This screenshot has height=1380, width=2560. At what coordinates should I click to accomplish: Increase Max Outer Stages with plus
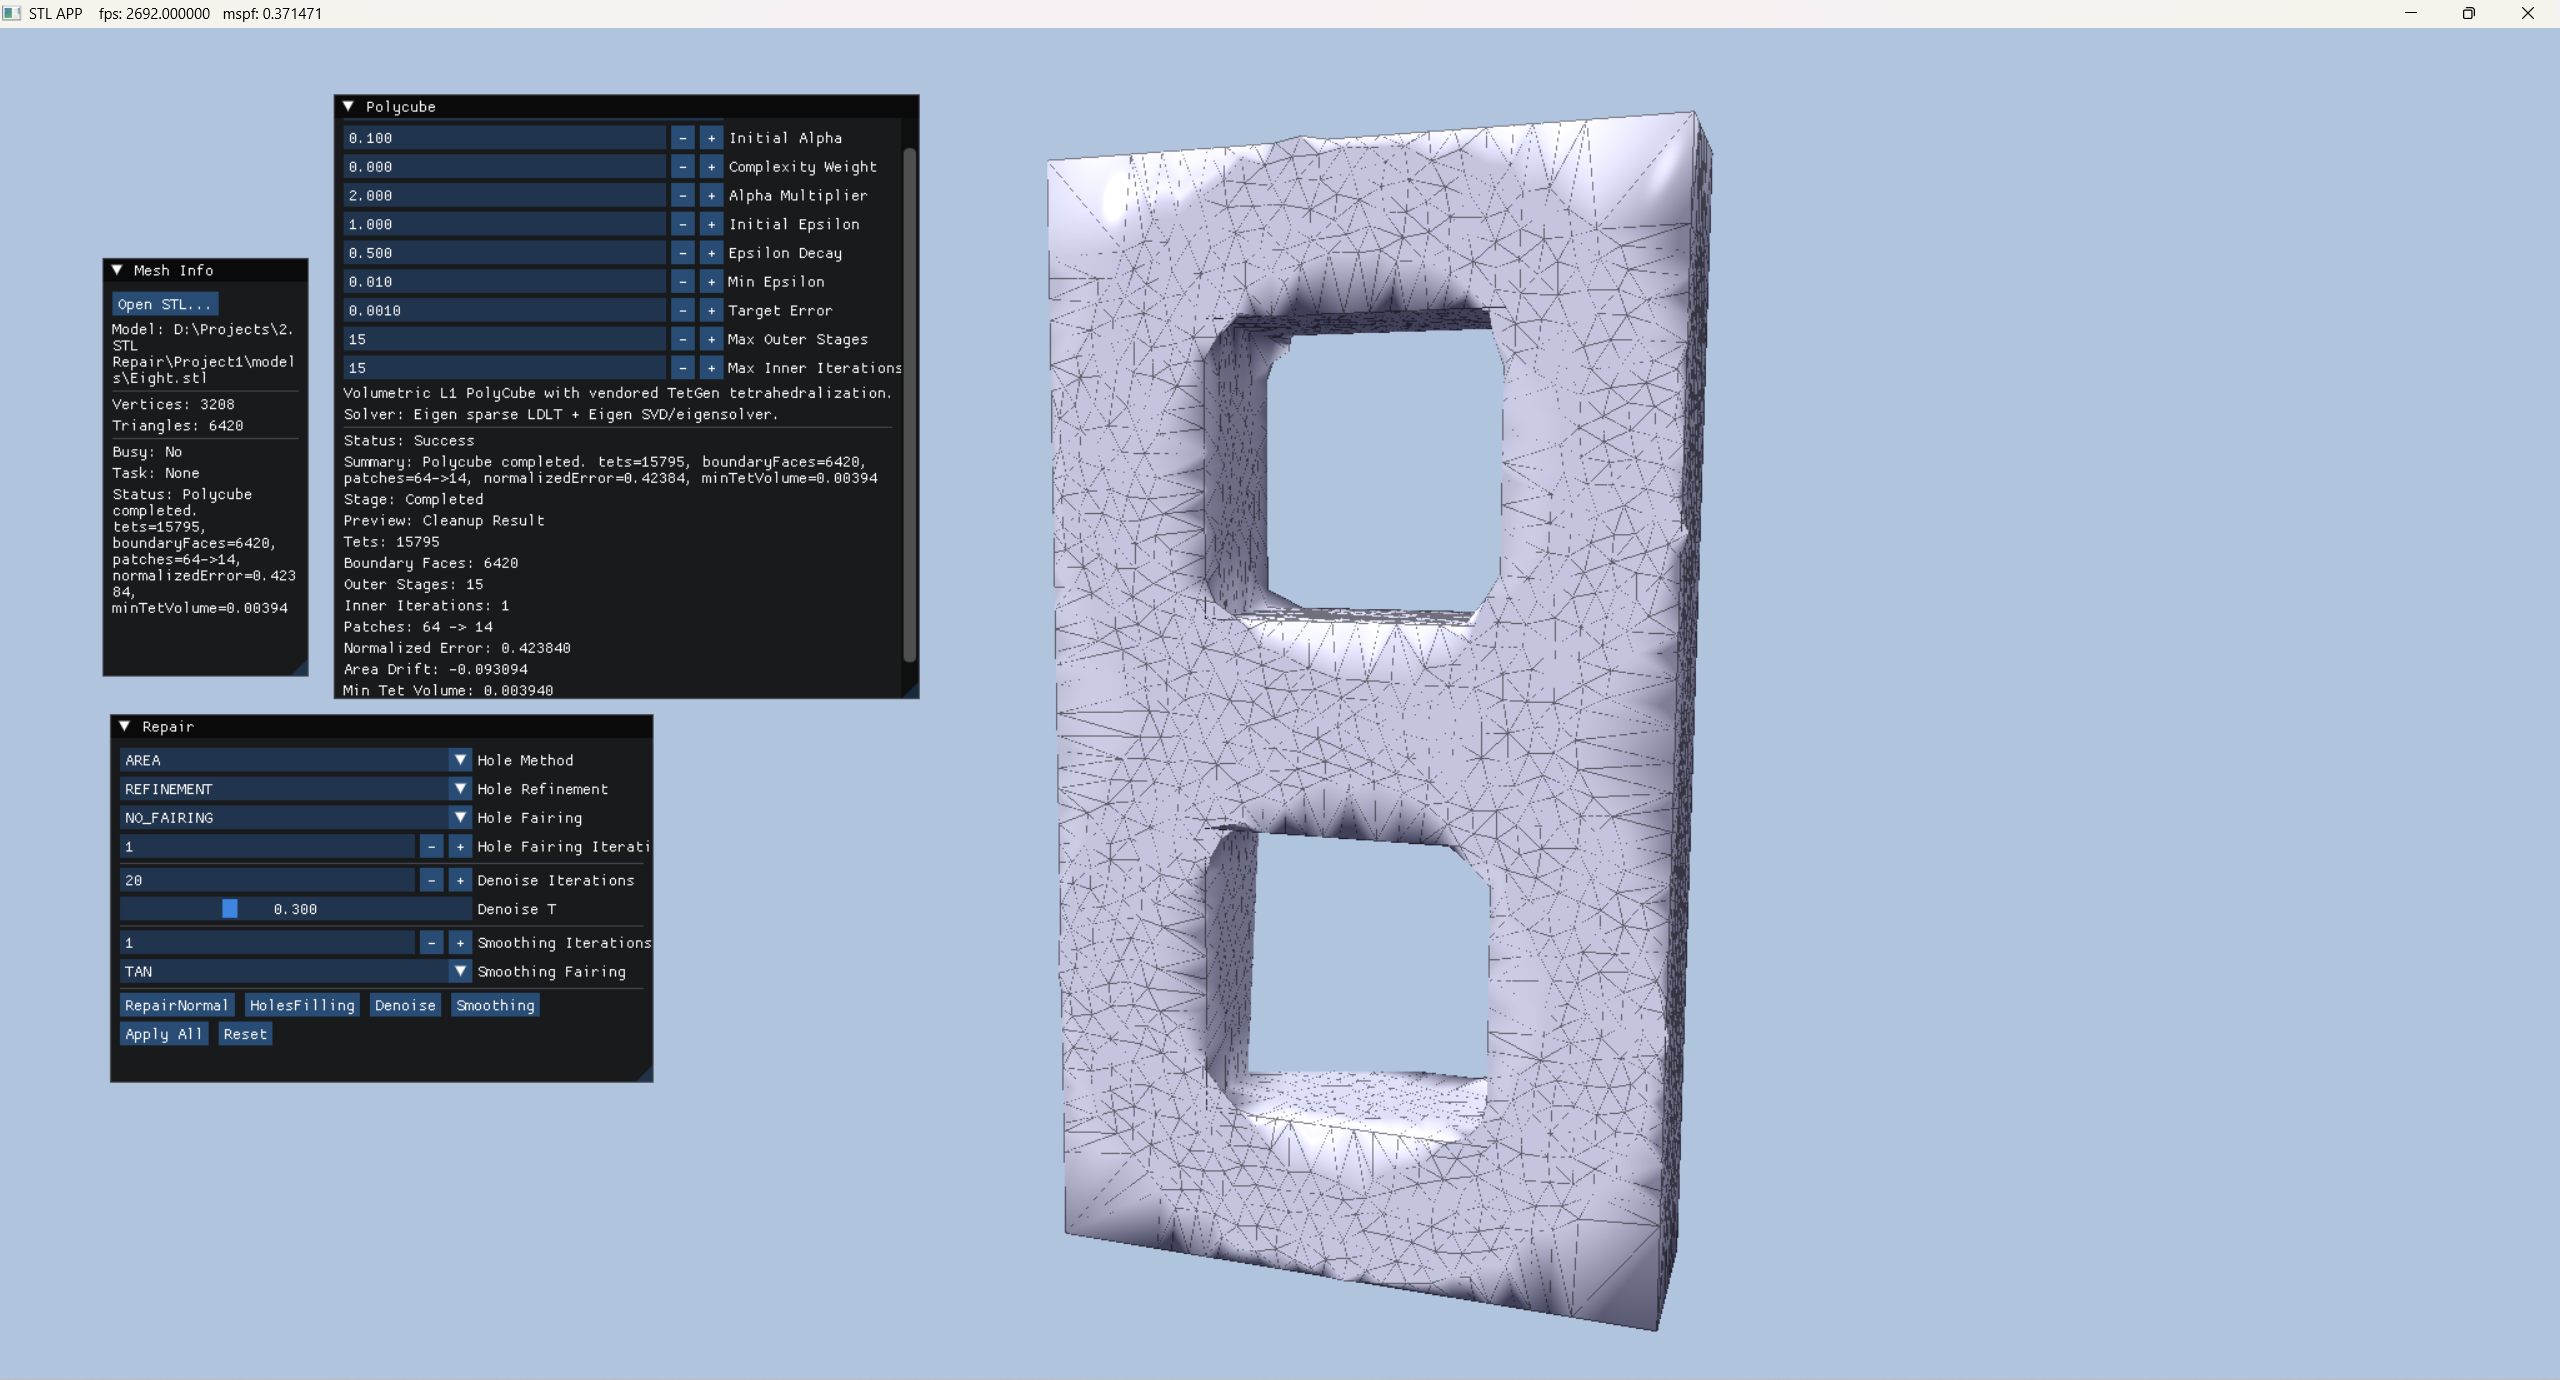711,339
